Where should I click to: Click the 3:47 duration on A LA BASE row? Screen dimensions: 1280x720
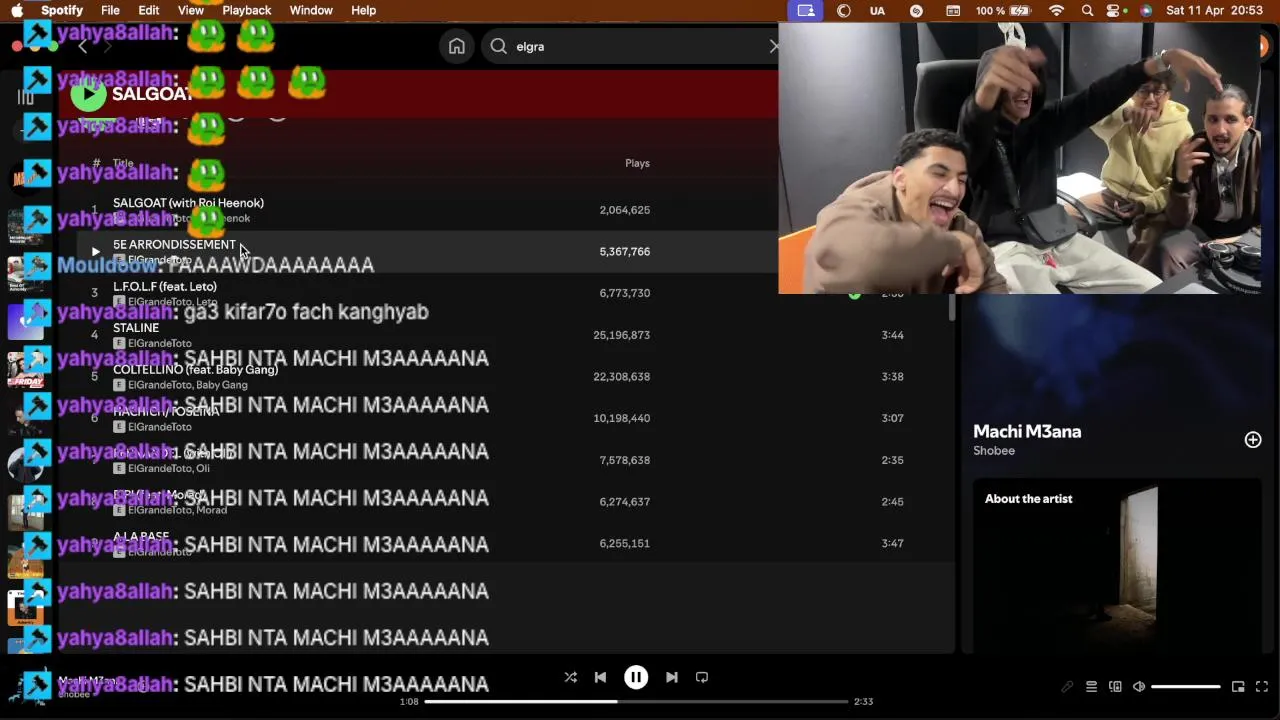pos(892,543)
